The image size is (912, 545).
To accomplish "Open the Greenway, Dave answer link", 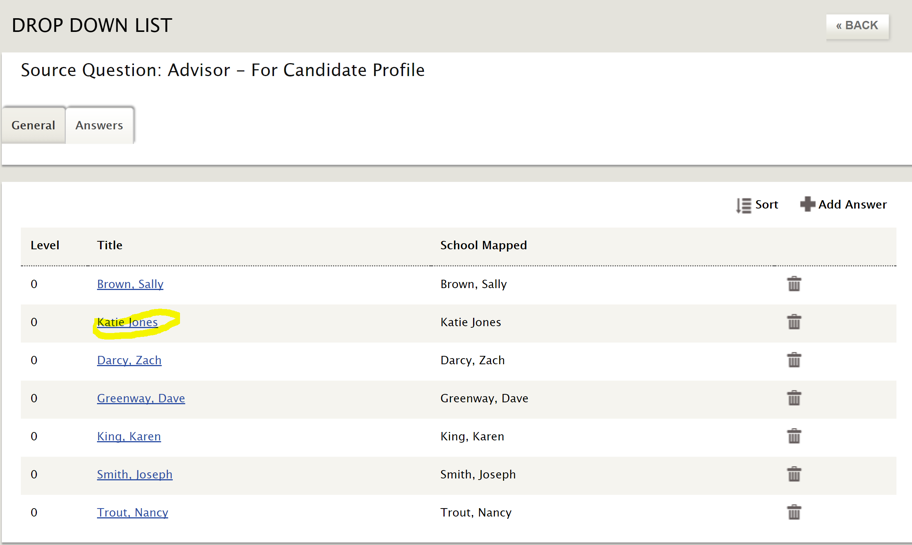I will pyautogui.click(x=141, y=398).
